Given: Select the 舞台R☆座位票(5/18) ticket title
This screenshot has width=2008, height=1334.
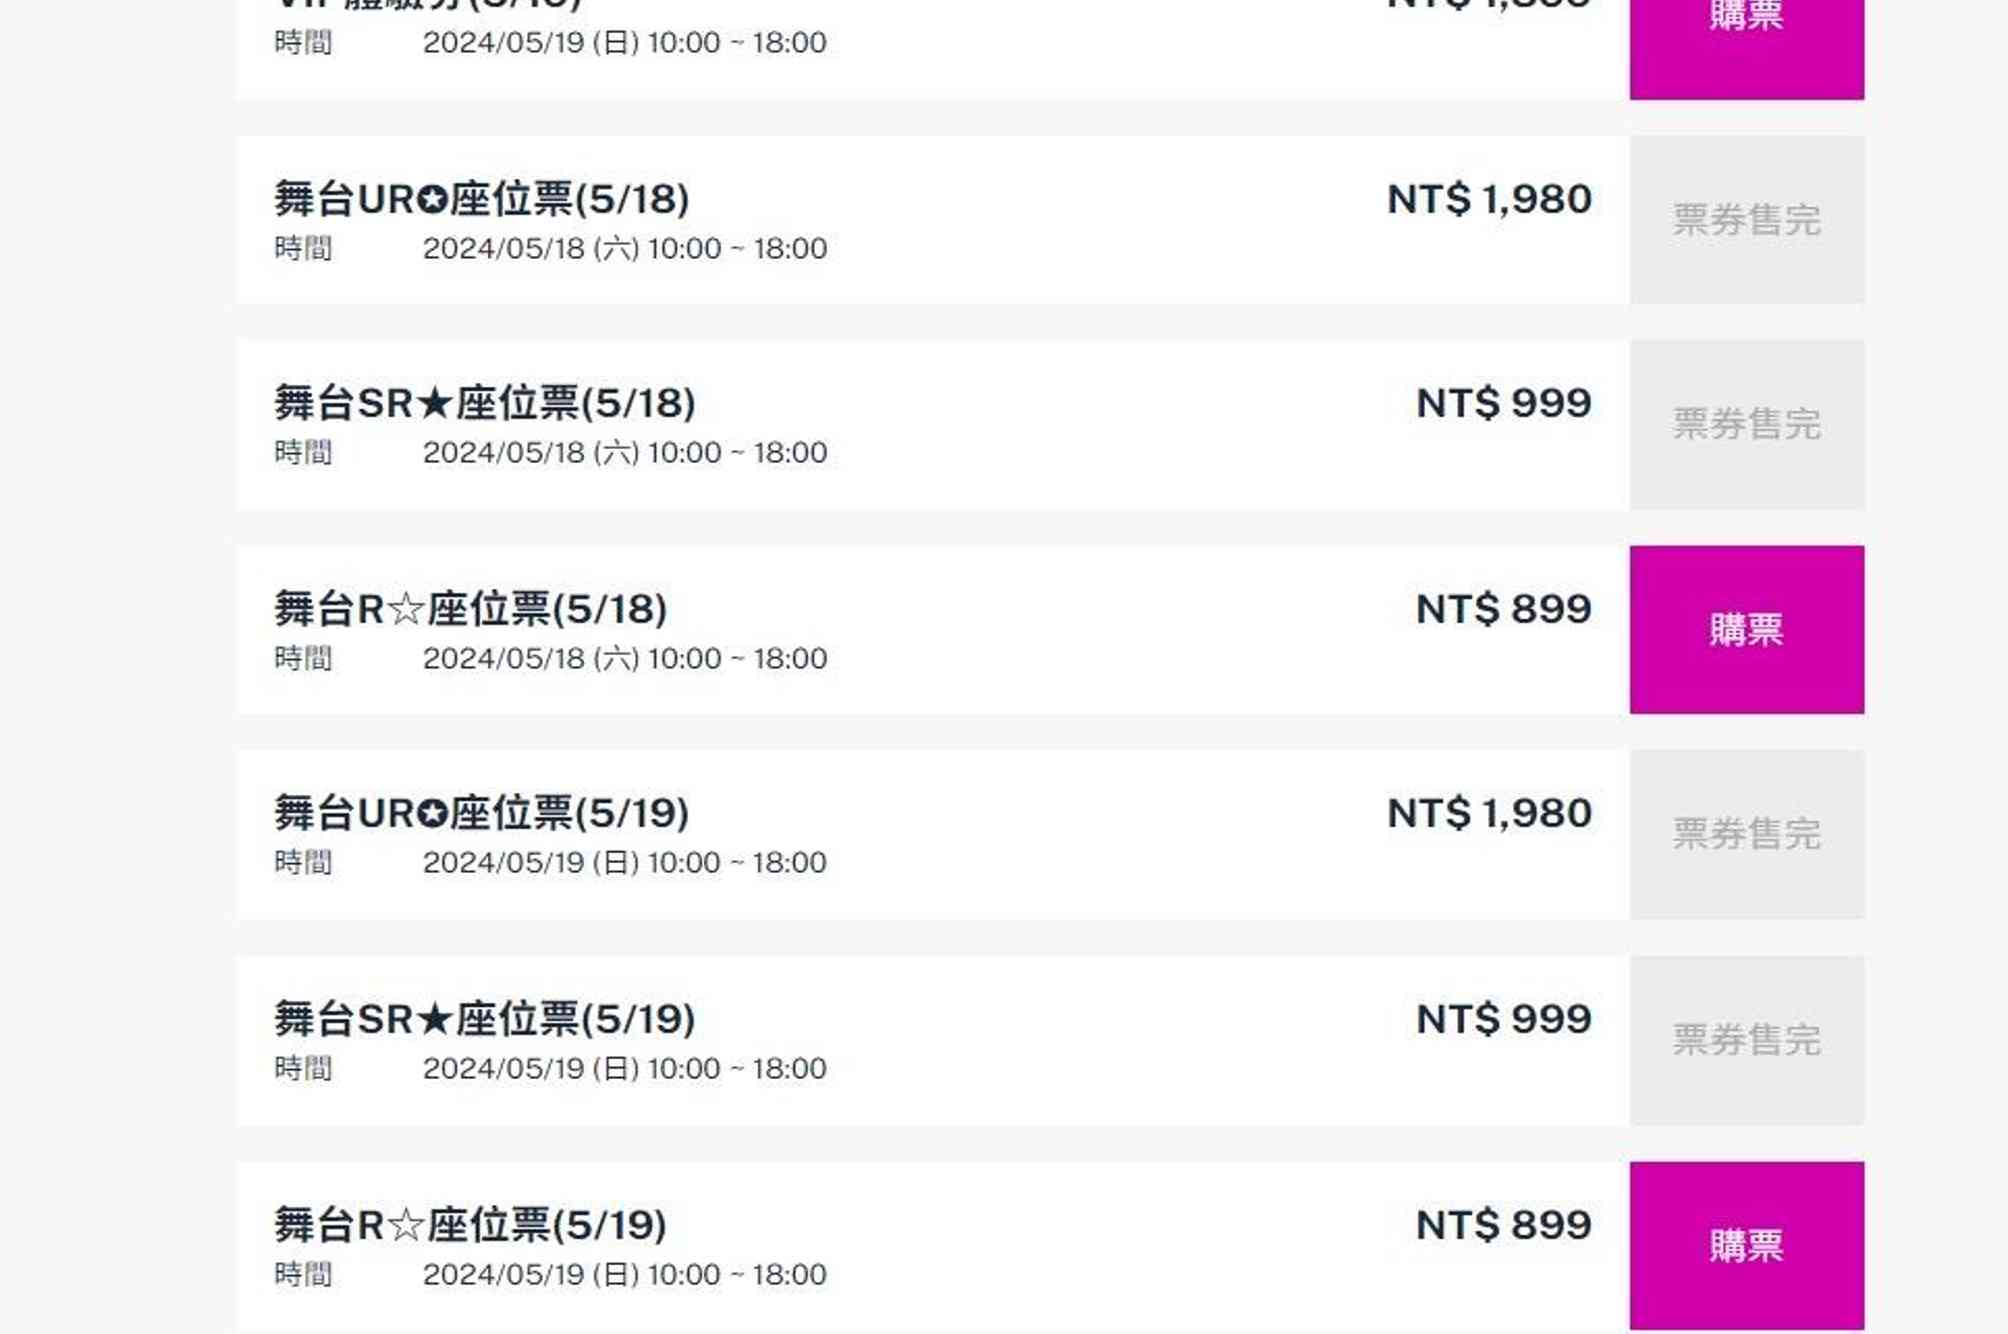Looking at the screenshot, I should (471, 609).
